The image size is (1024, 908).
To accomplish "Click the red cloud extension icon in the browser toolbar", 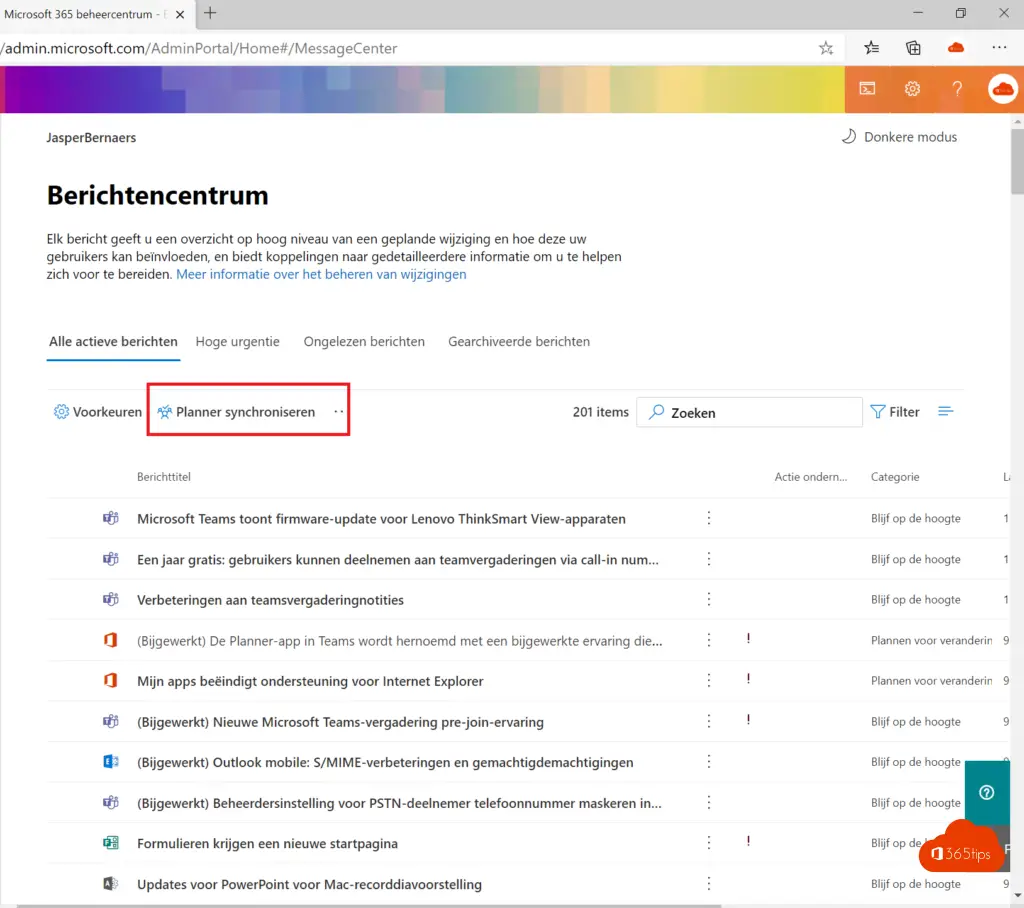I will [956, 48].
